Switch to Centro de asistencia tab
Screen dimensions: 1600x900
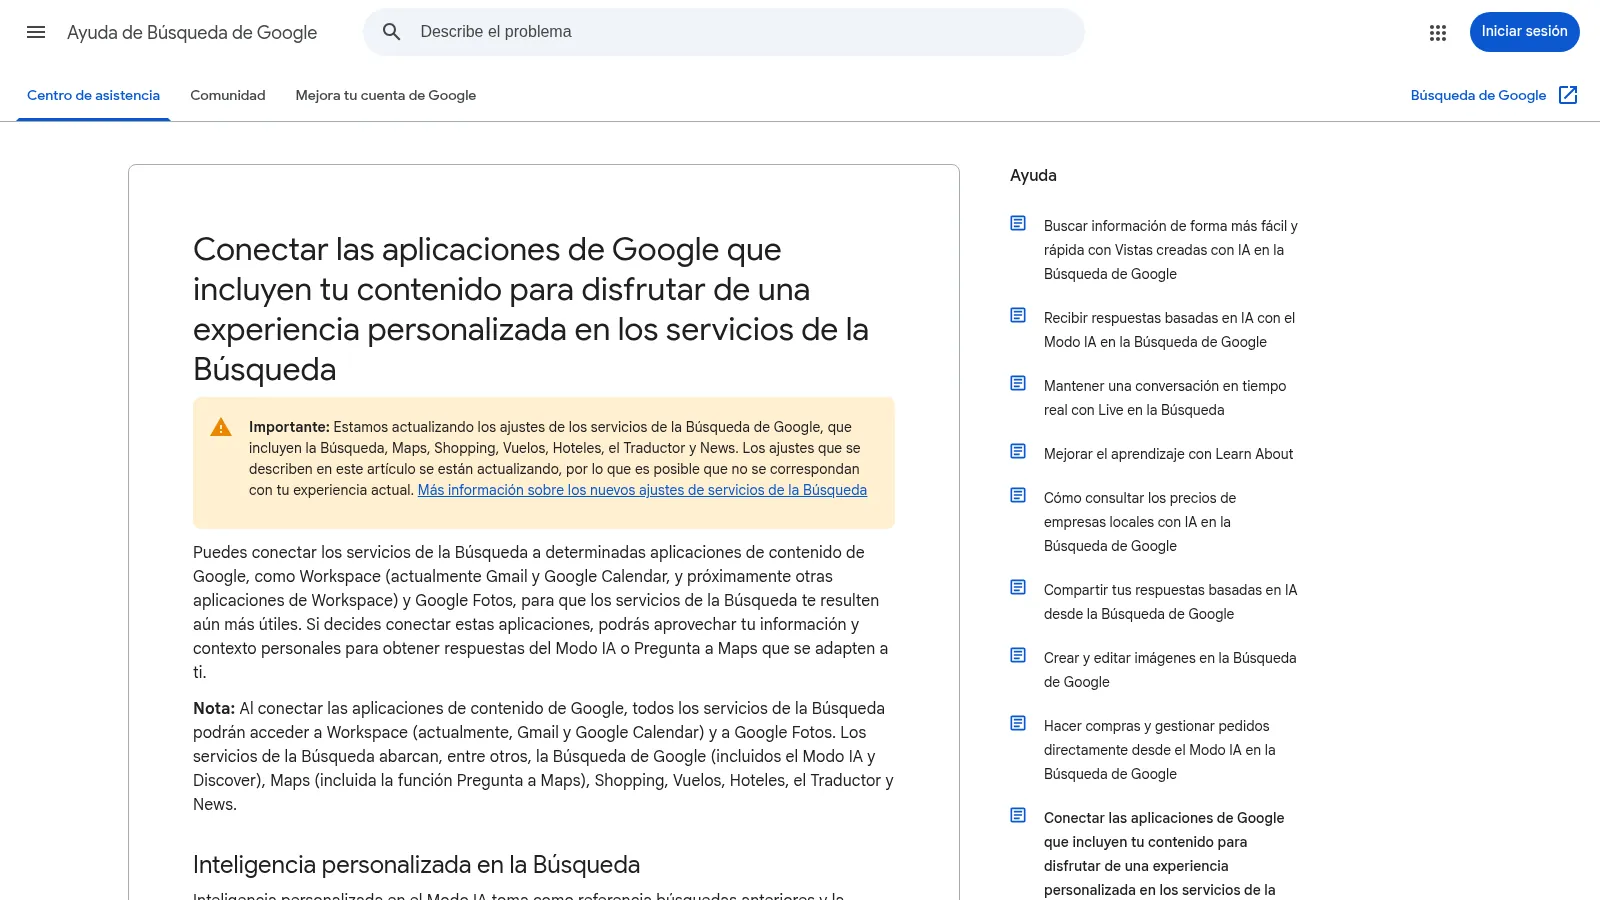coord(93,95)
